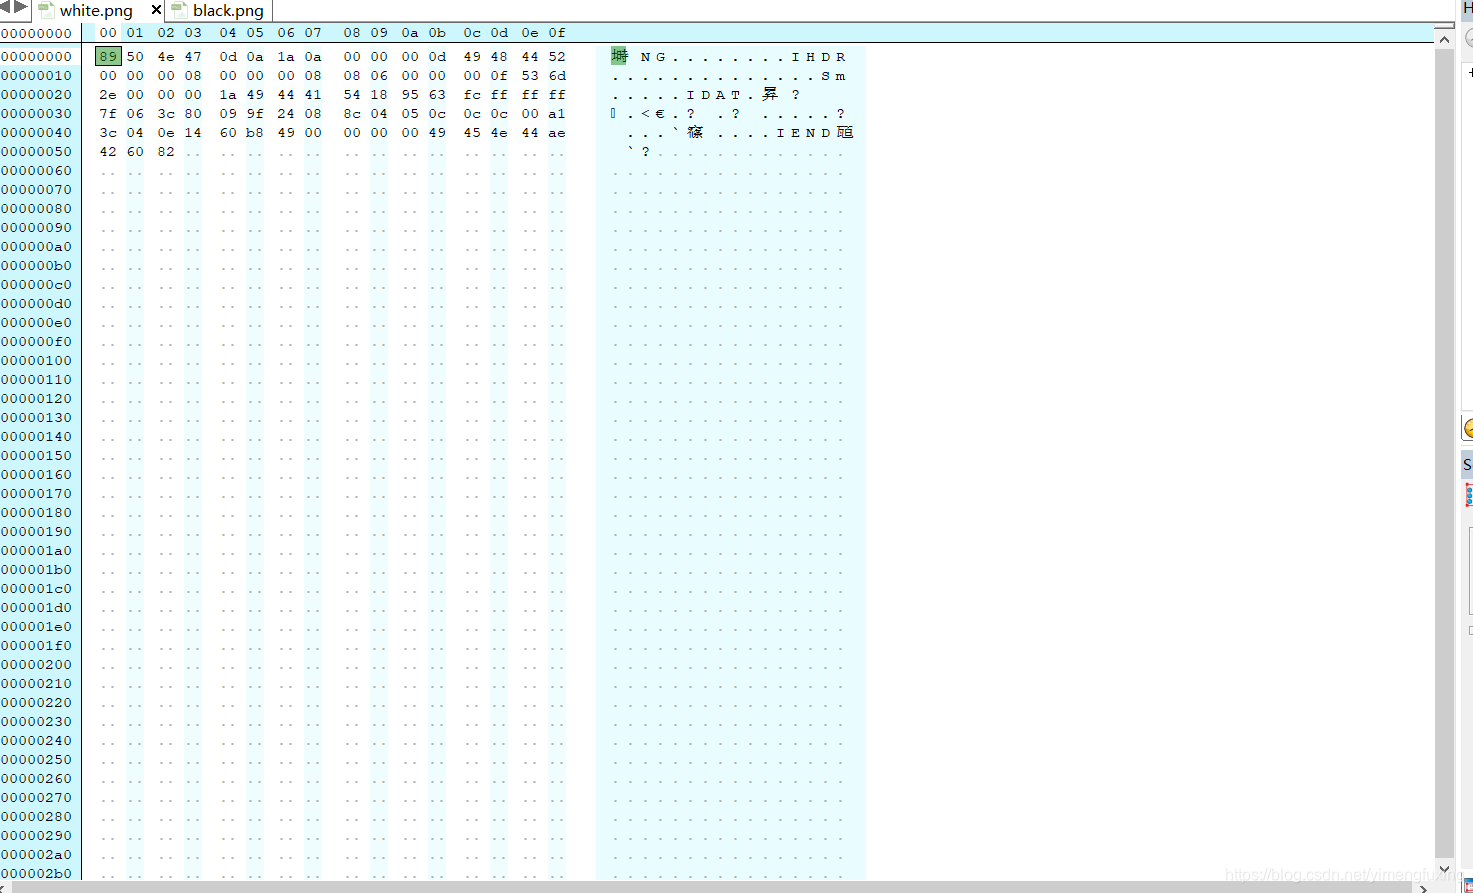Click the vertical scrollbar up arrow
The image size is (1473, 893).
click(x=1444, y=39)
